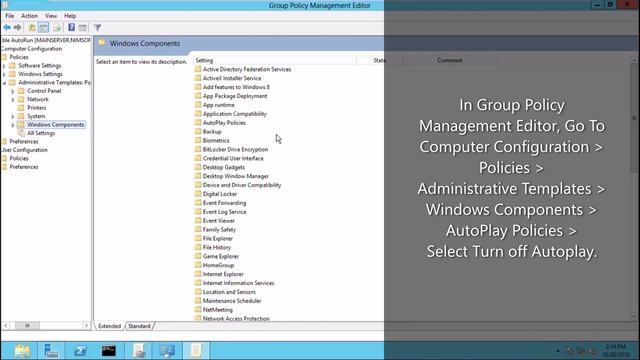Click the Filter funnel toolbar icon
Image resolution: width=640 pixels, height=360 pixels.
97,28
